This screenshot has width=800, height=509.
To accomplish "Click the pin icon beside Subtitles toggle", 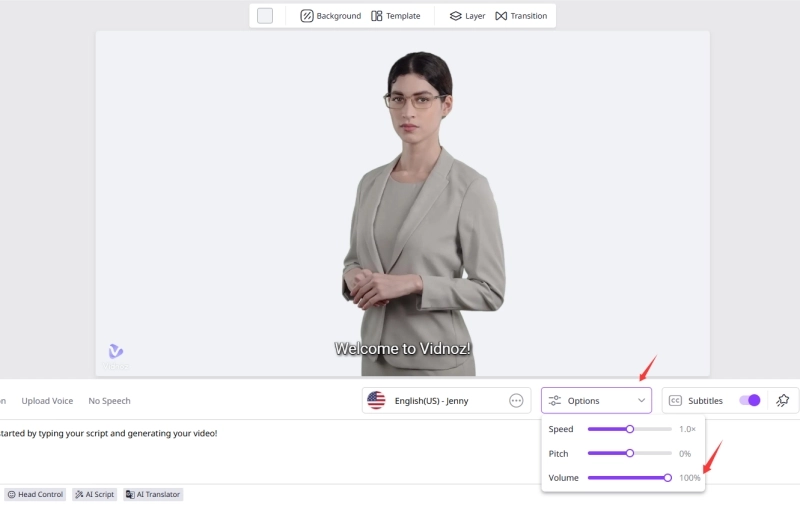I will click(x=782, y=400).
